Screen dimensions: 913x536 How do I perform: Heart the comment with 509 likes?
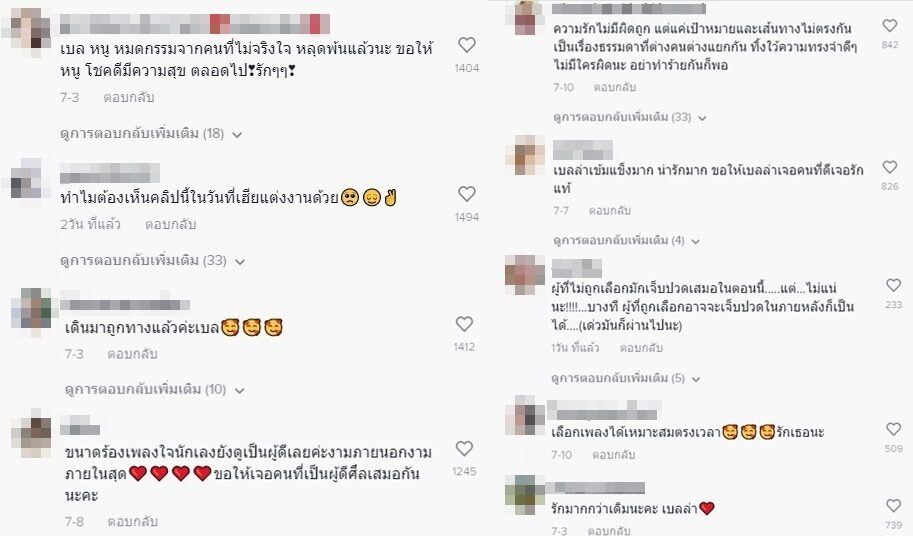coord(893,429)
